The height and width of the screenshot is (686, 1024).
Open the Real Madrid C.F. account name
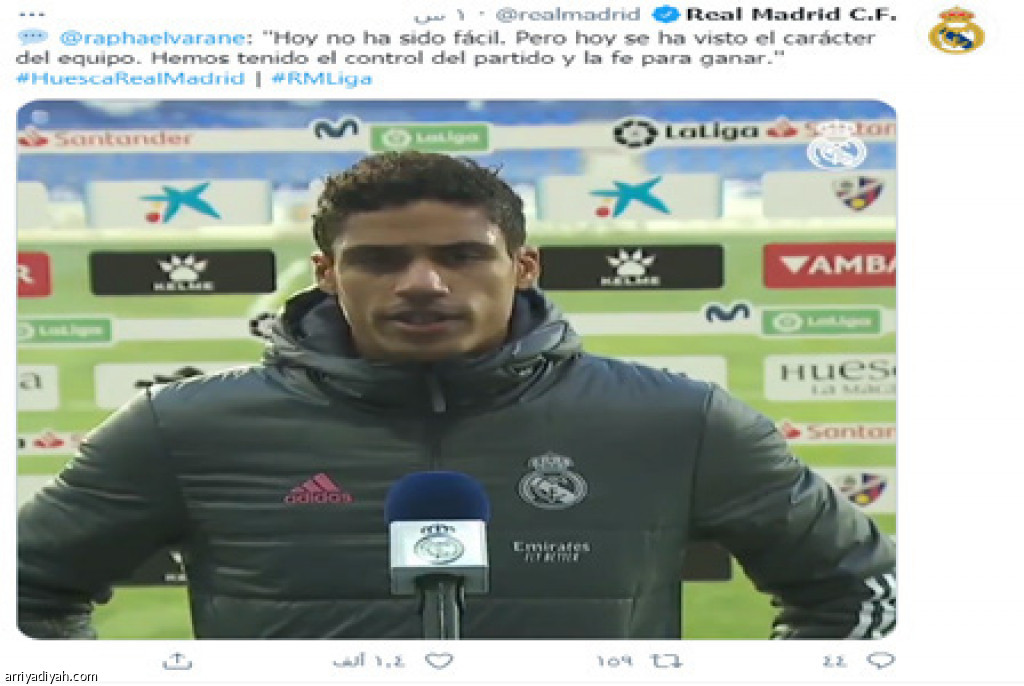pos(790,14)
